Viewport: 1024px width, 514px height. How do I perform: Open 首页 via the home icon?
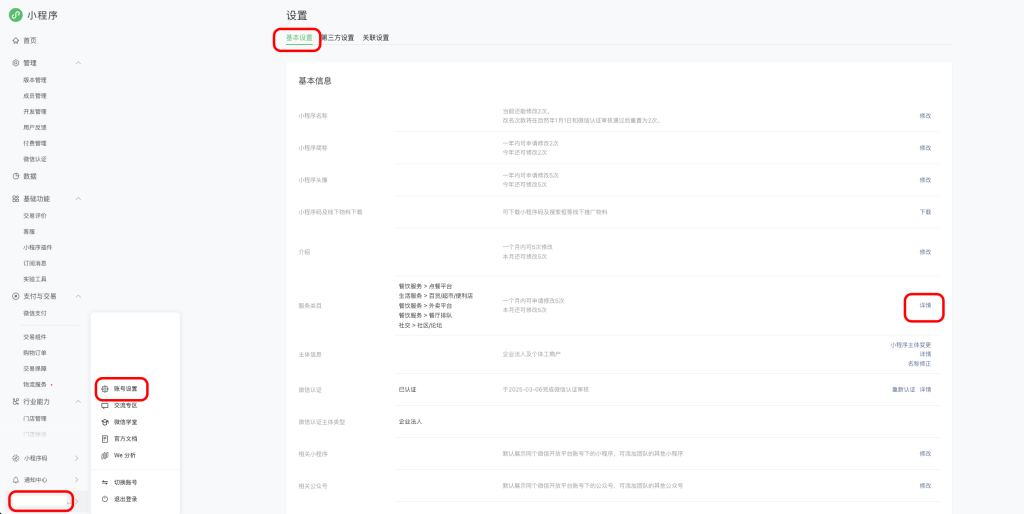[15, 40]
